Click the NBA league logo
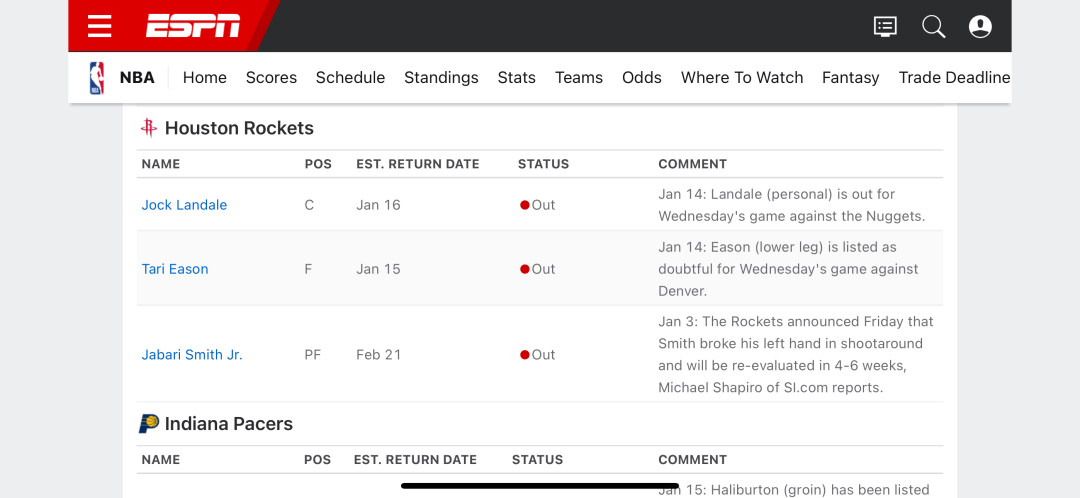Screen dimensions: 1080x498 [97, 78]
